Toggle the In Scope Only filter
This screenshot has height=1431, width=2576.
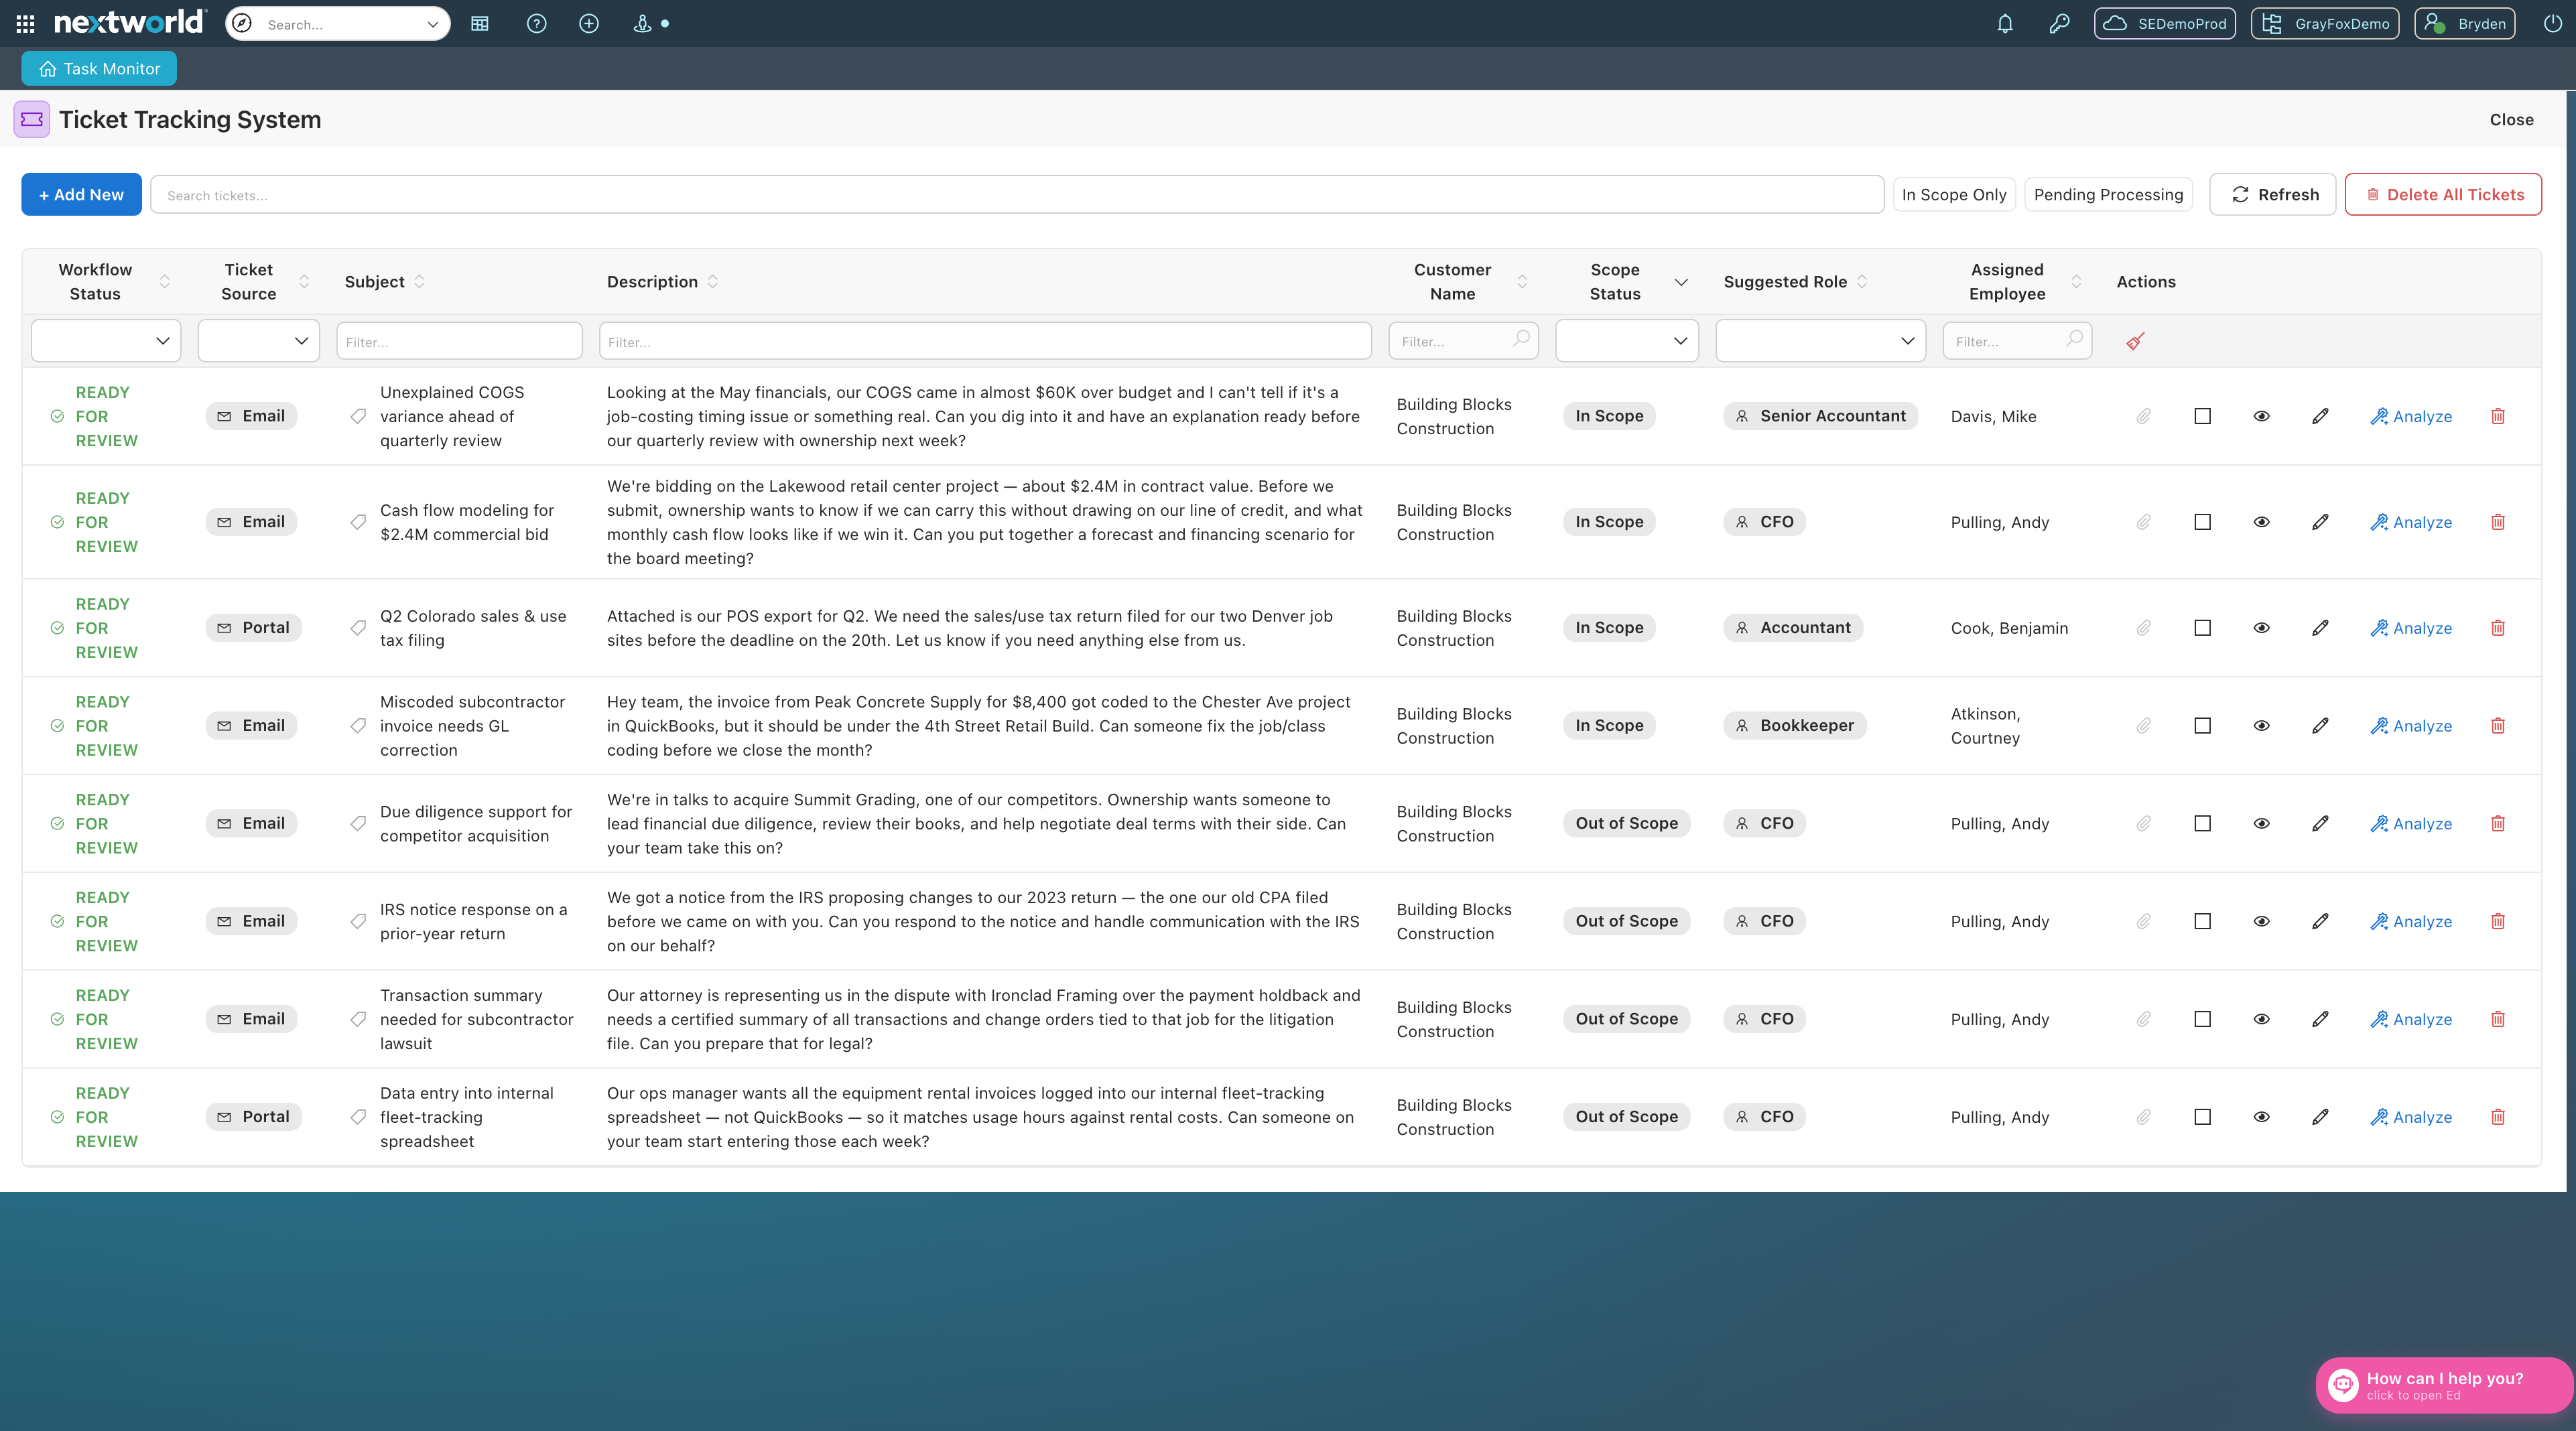pos(1954,194)
